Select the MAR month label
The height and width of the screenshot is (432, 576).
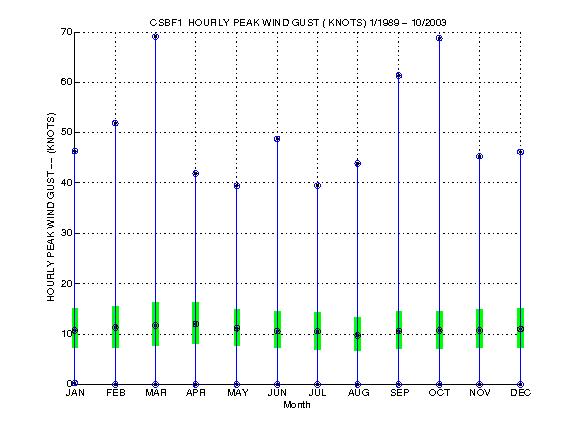tap(156, 393)
